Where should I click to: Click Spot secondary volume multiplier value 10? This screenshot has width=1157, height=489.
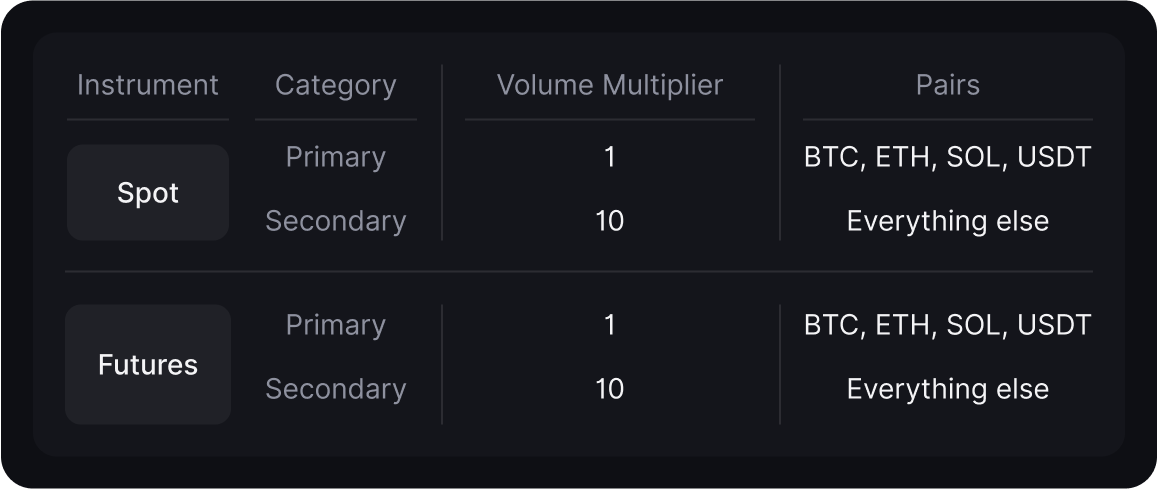tap(610, 221)
